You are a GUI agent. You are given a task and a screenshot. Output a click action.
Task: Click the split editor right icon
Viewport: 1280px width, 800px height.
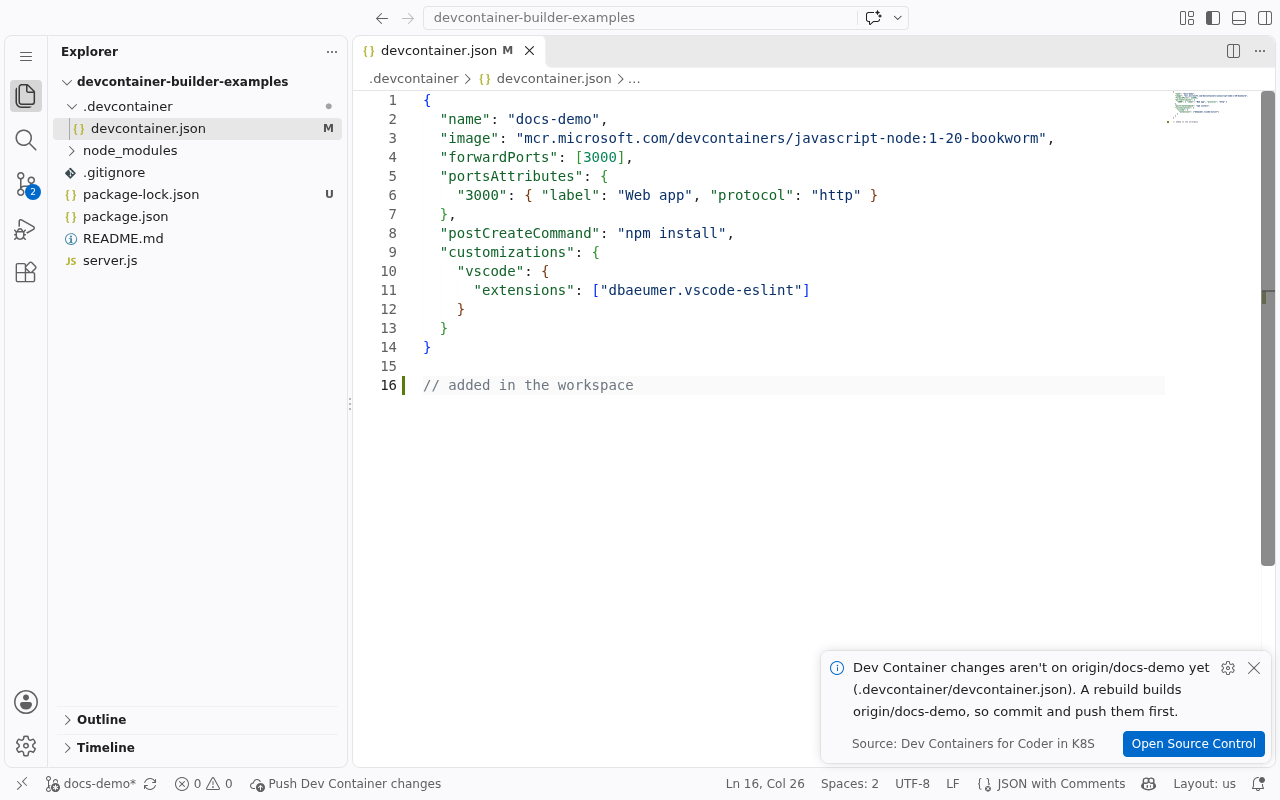point(1234,51)
